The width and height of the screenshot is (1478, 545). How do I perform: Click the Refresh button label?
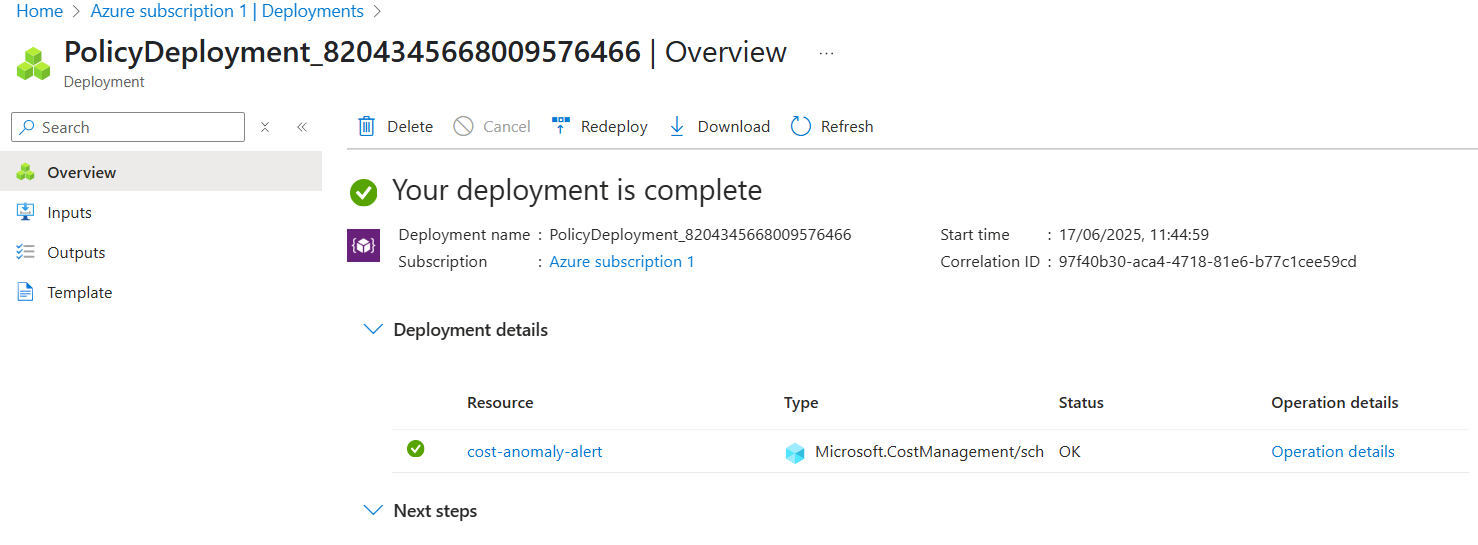pos(847,126)
